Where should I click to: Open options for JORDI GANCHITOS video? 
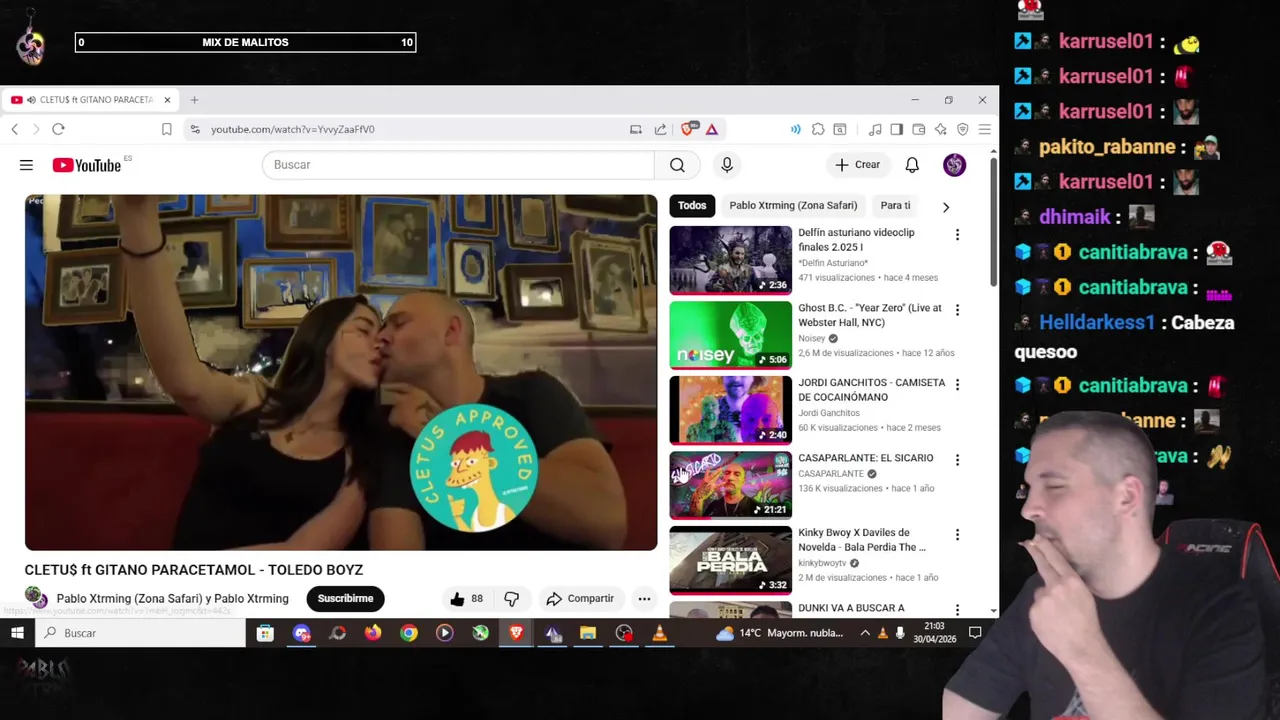point(957,384)
